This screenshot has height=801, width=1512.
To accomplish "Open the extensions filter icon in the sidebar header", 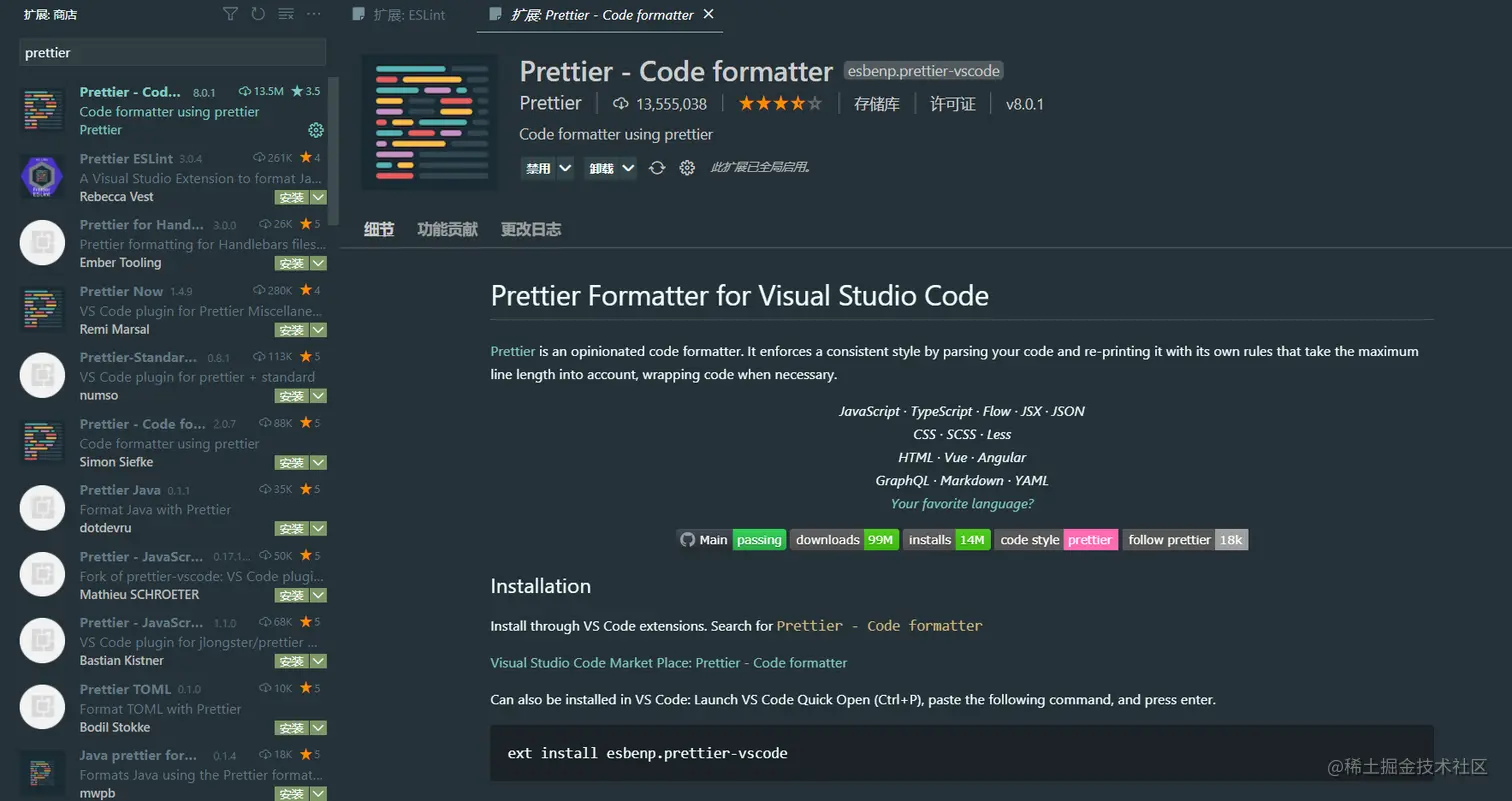I will [x=231, y=14].
